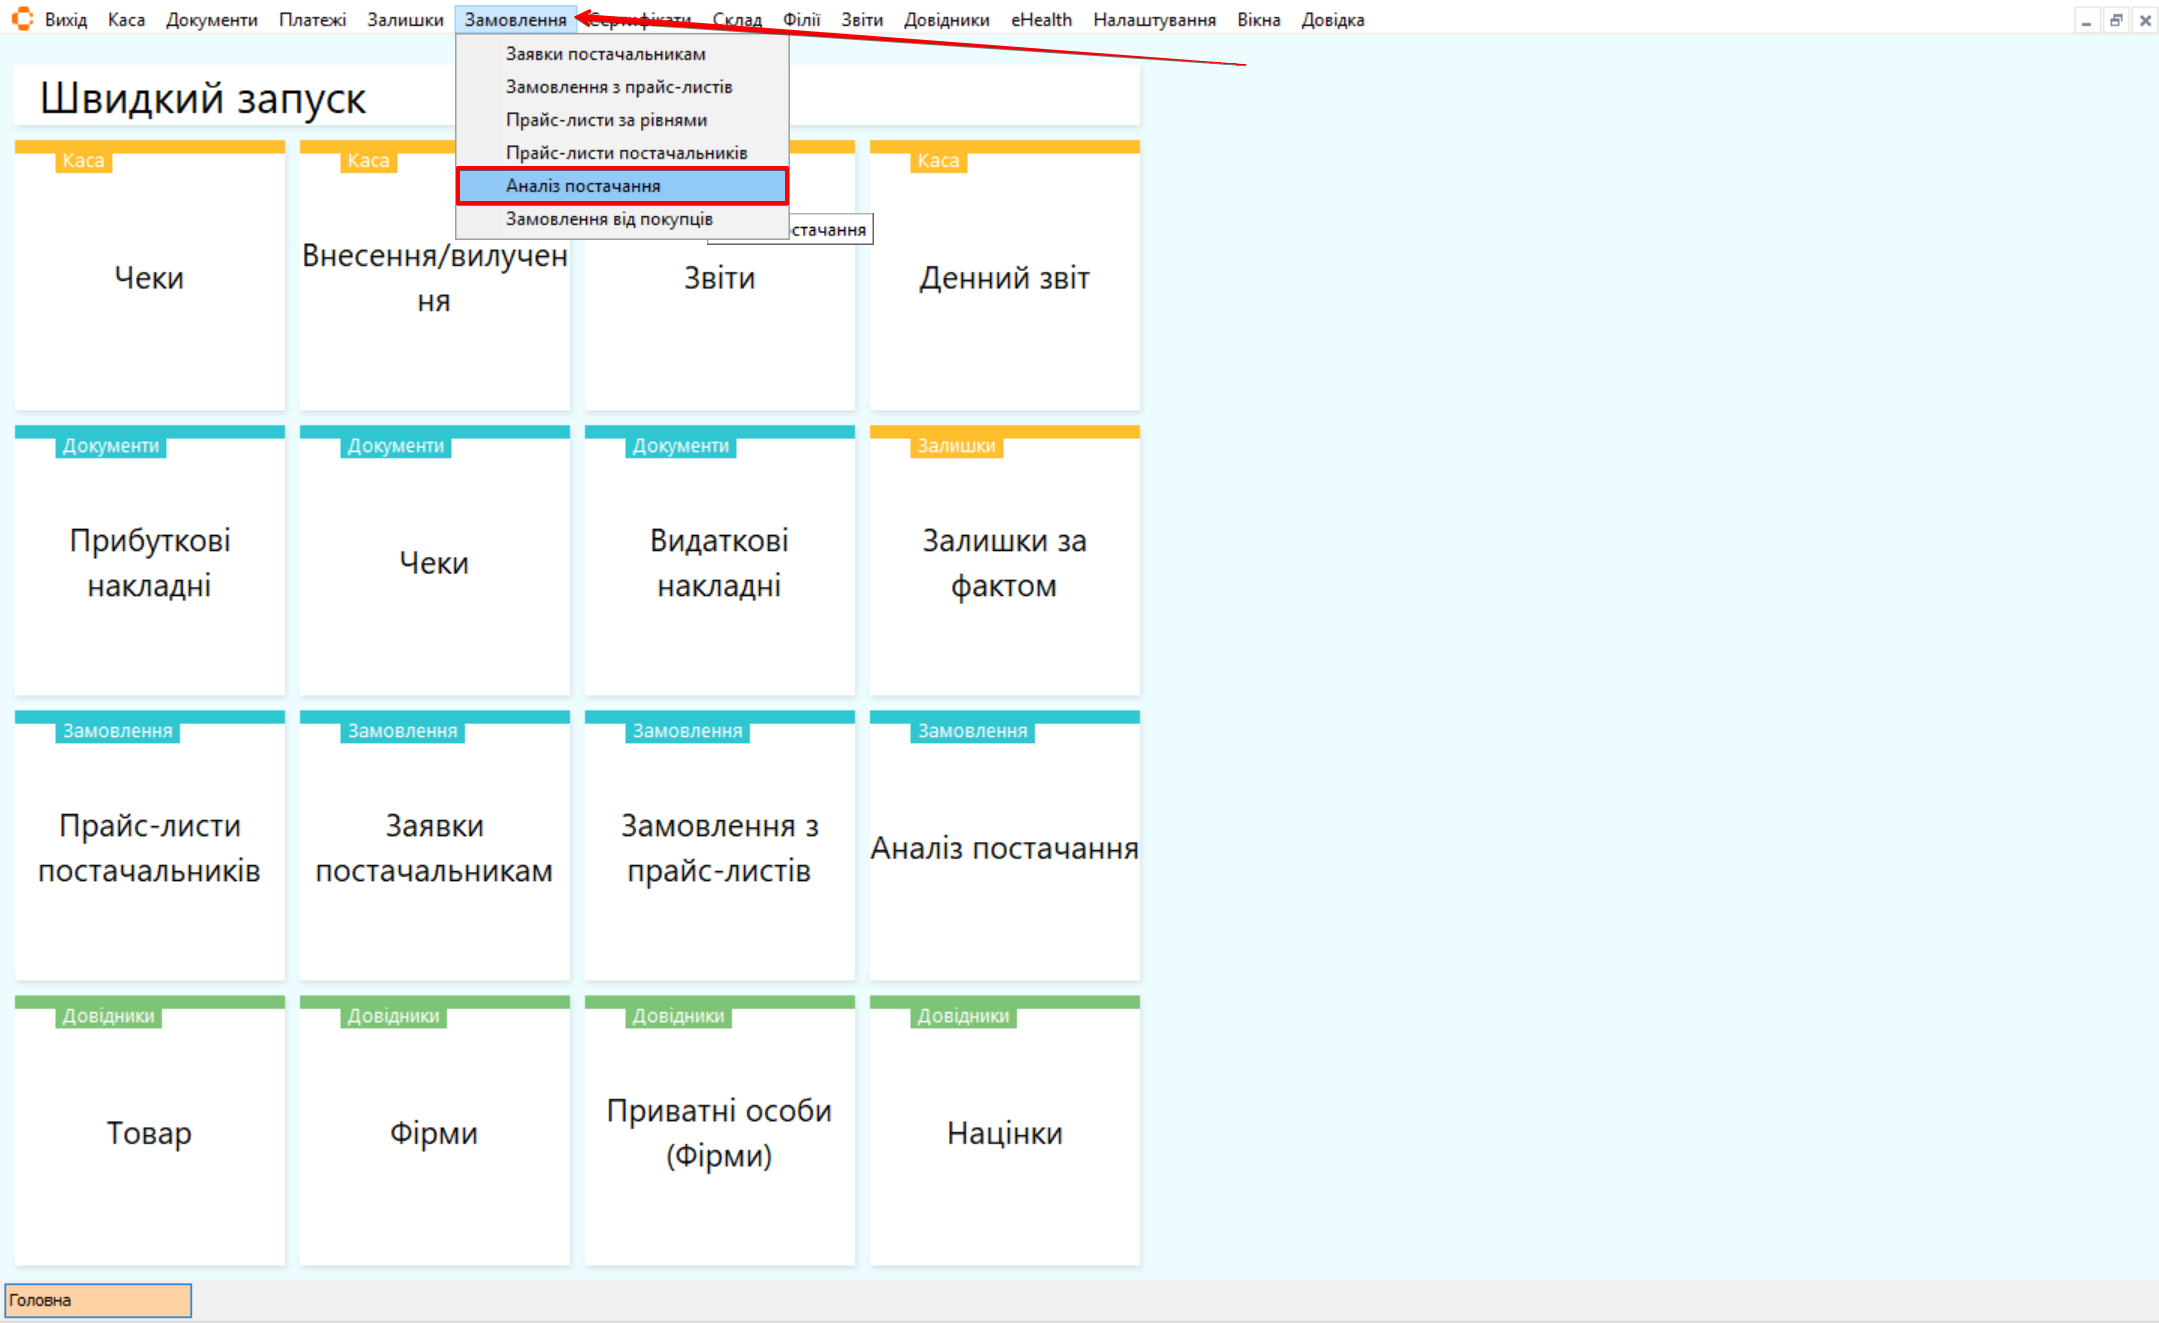This screenshot has height=1323, width=2159.
Task: Switch to the 'Головна' tab at bottom
Action: pyautogui.click(x=98, y=1300)
